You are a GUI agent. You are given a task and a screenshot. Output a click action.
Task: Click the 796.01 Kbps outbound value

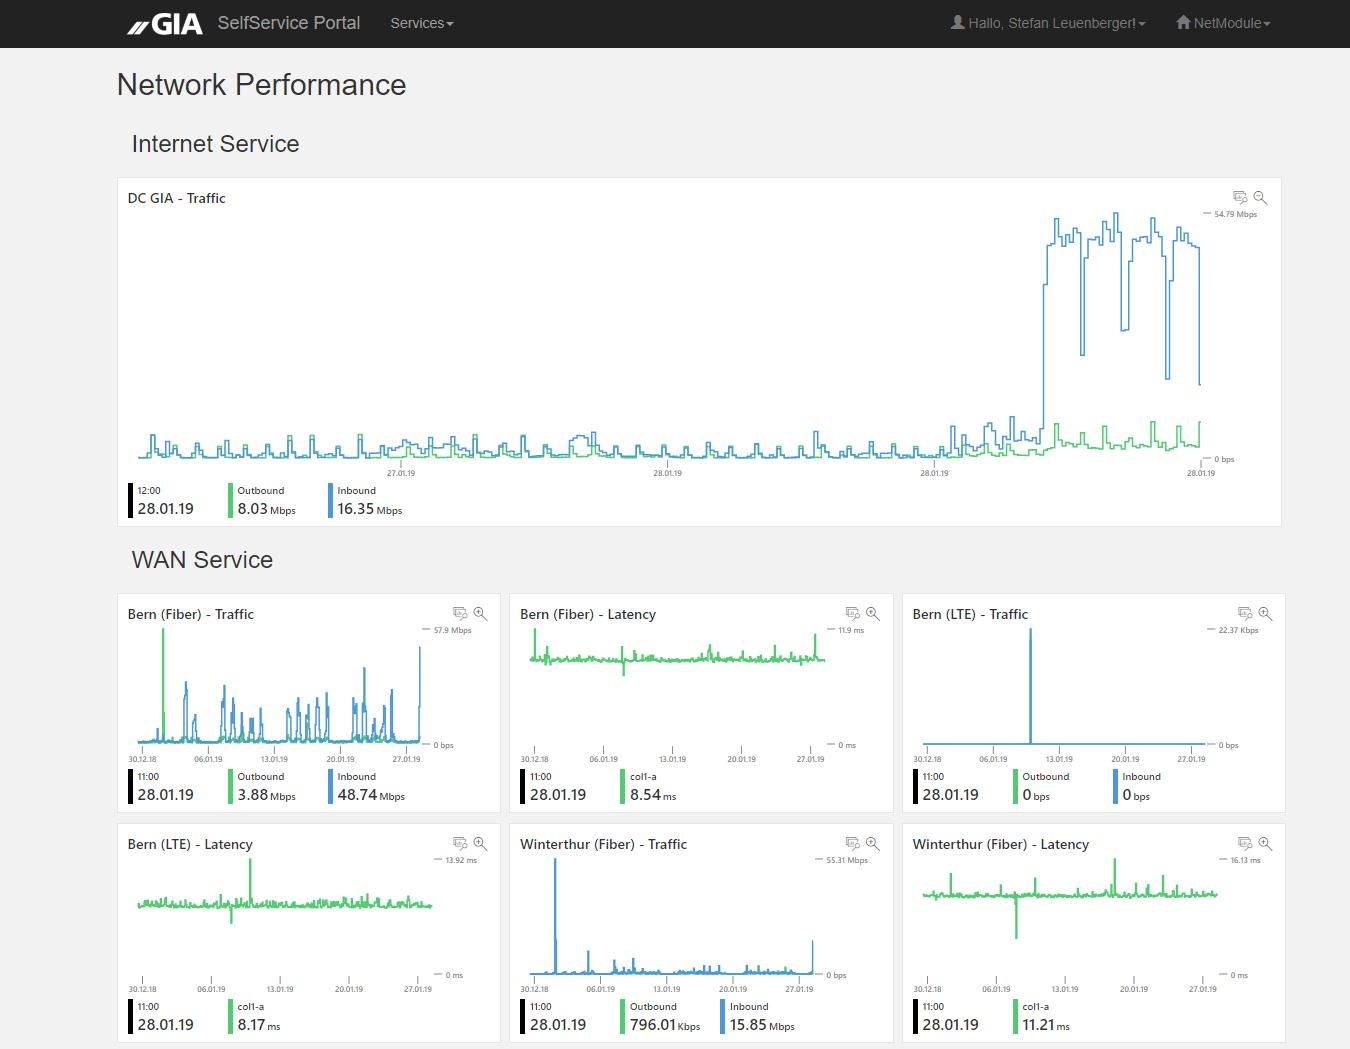[665, 1025]
